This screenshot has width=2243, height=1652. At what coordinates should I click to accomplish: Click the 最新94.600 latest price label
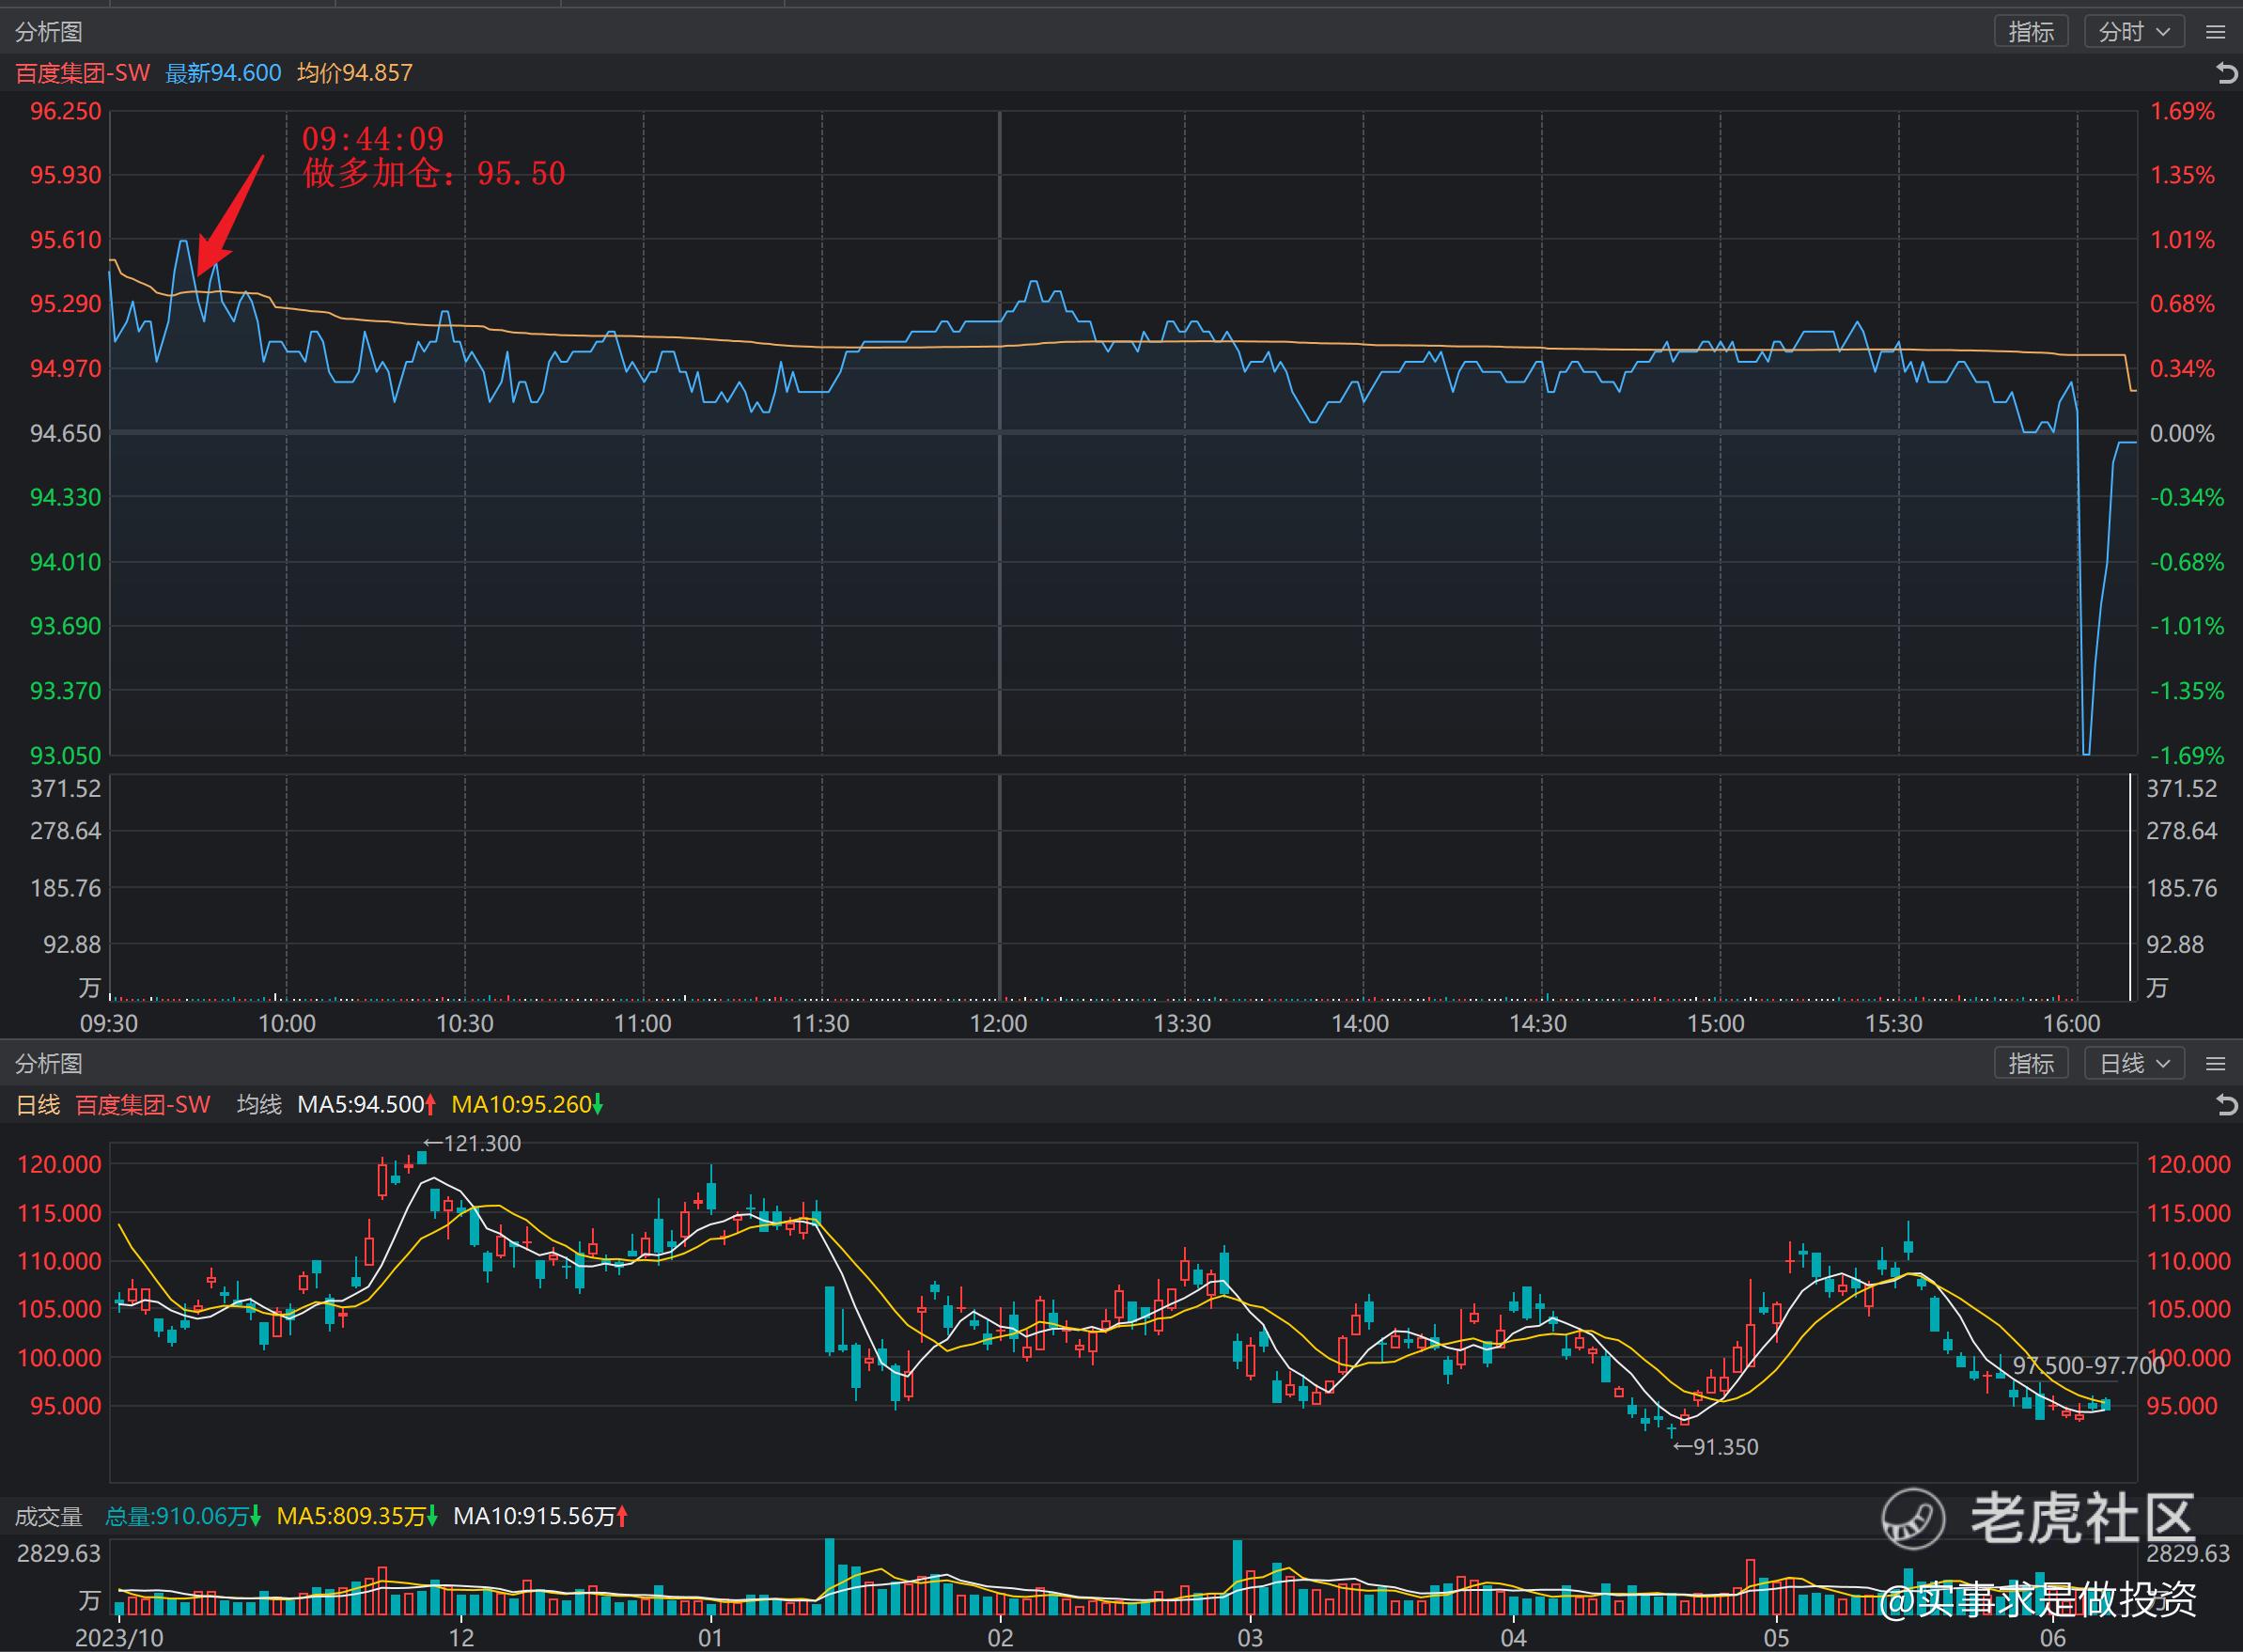tap(223, 73)
